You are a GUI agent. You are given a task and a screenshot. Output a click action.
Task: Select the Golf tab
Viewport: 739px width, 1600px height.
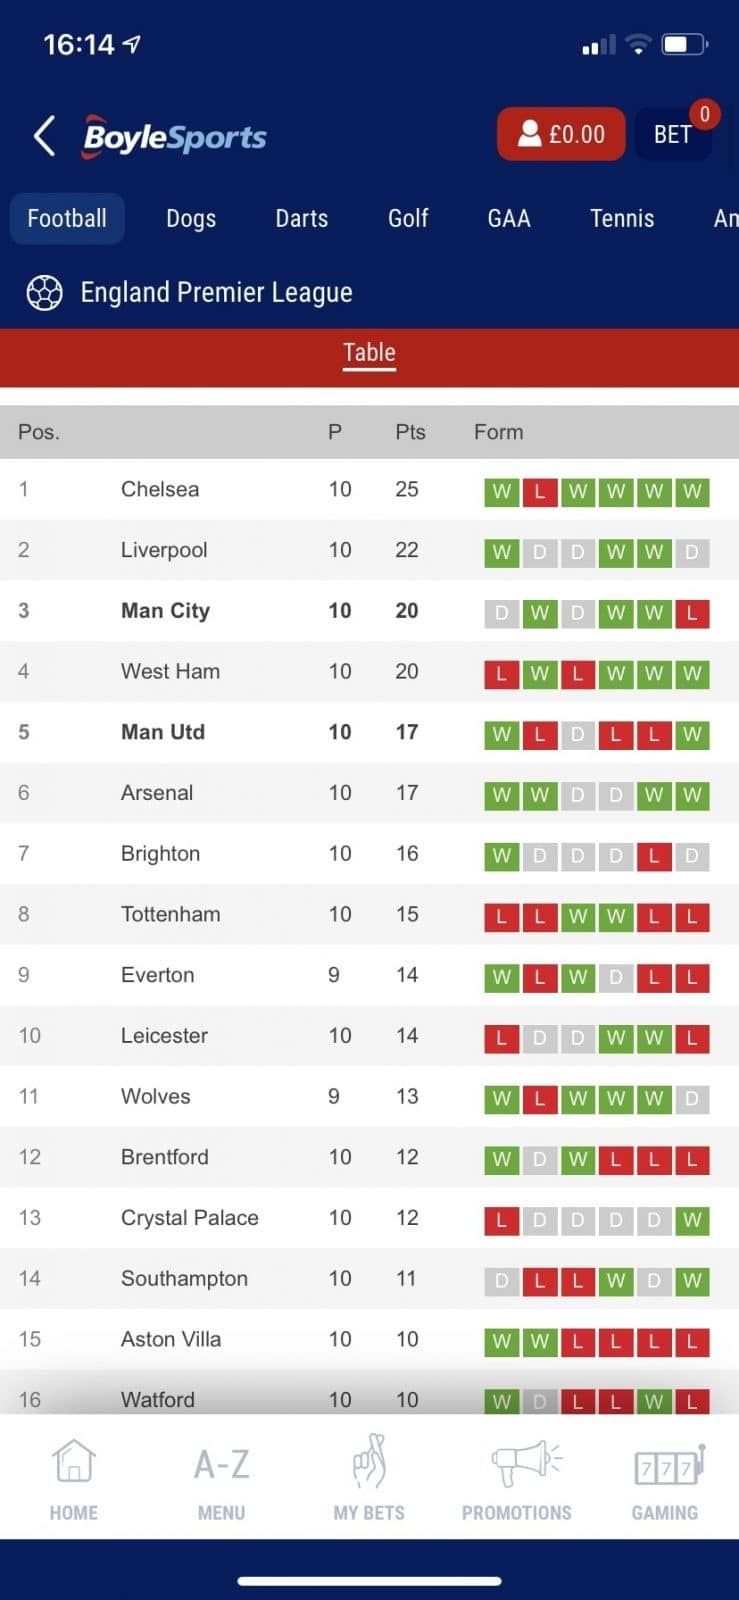[x=408, y=218]
